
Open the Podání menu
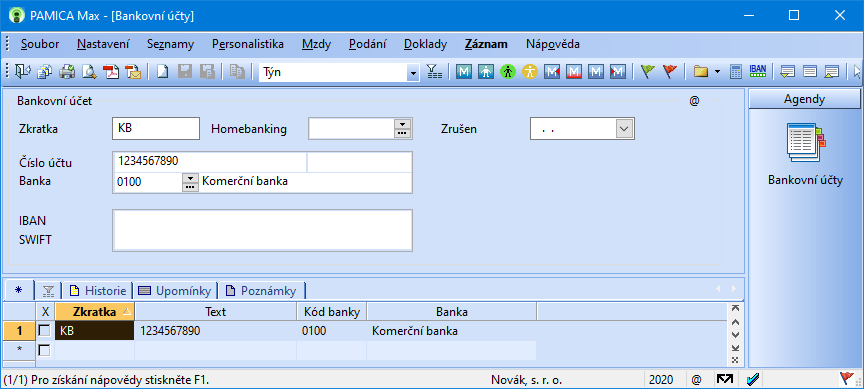368,44
